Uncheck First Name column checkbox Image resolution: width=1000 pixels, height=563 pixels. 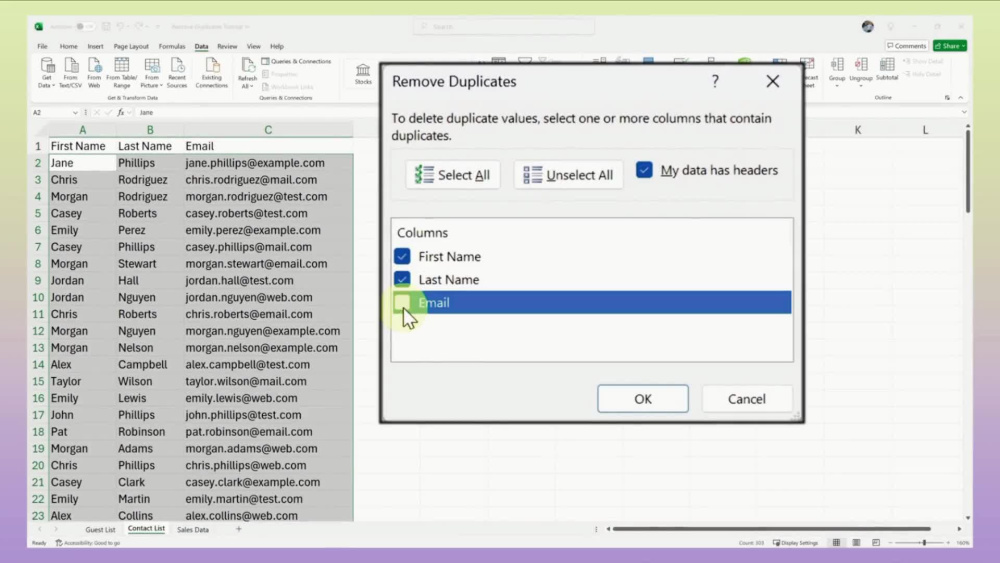(402, 256)
